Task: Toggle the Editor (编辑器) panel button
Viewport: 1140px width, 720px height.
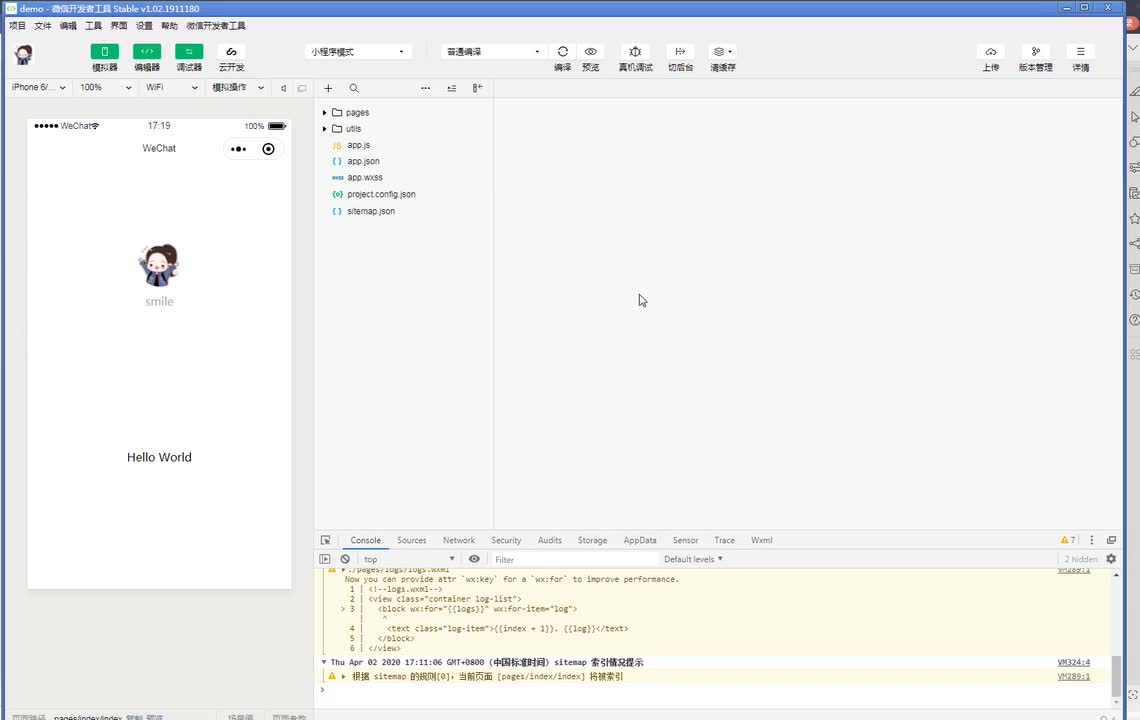Action: pyautogui.click(x=147, y=52)
